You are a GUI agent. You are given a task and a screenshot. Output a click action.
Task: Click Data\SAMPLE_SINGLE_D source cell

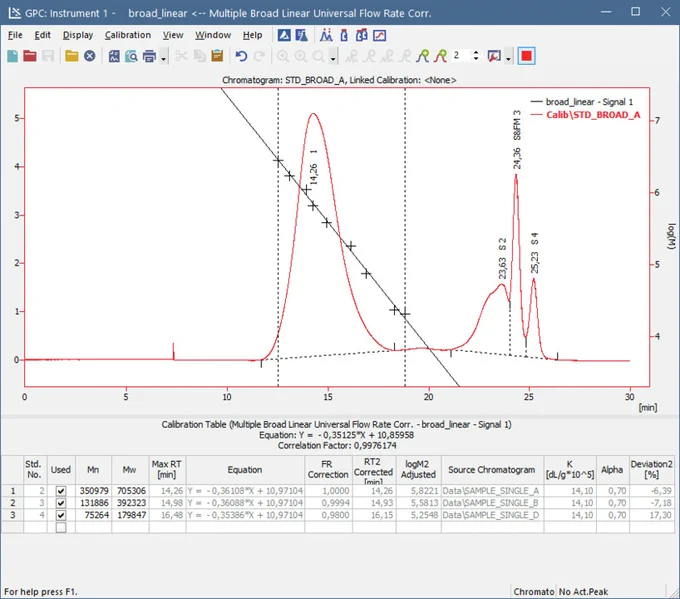pos(491,515)
